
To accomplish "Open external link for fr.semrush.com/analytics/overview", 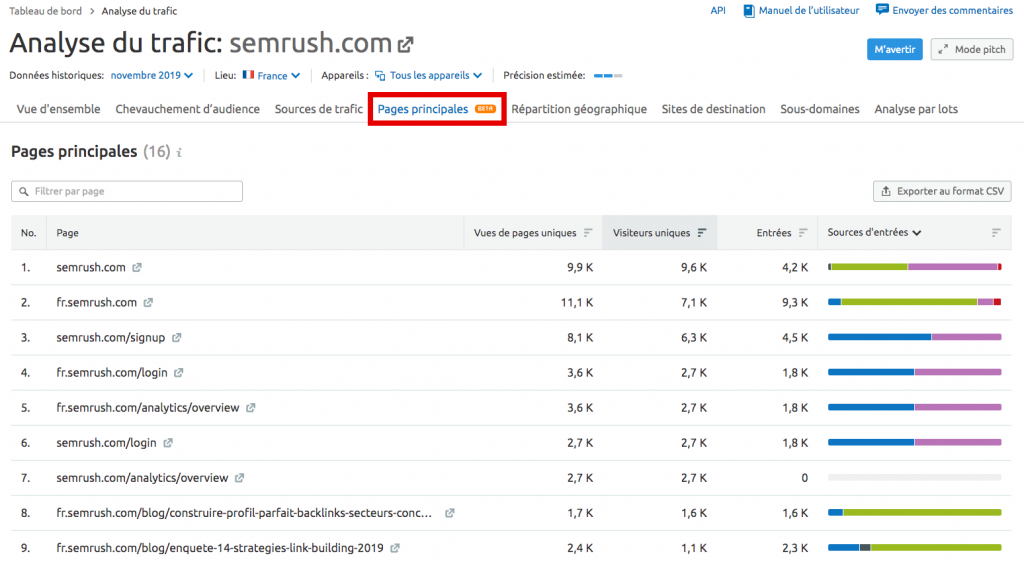I will [250, 408].
